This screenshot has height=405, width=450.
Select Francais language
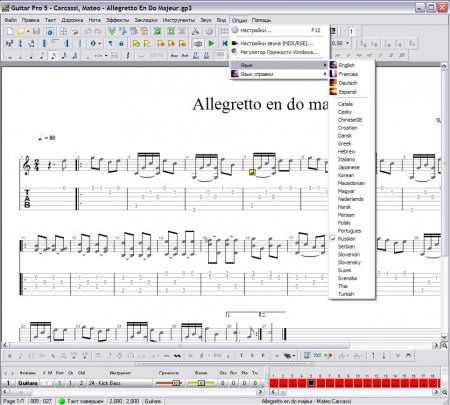pyautogui.click(x=352, y=74)
